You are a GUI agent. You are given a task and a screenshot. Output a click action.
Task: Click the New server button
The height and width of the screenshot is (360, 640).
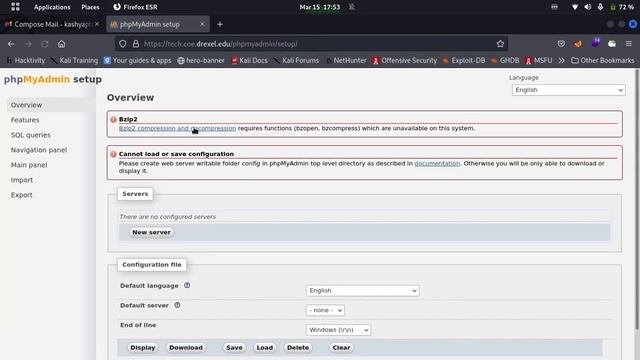151,232
